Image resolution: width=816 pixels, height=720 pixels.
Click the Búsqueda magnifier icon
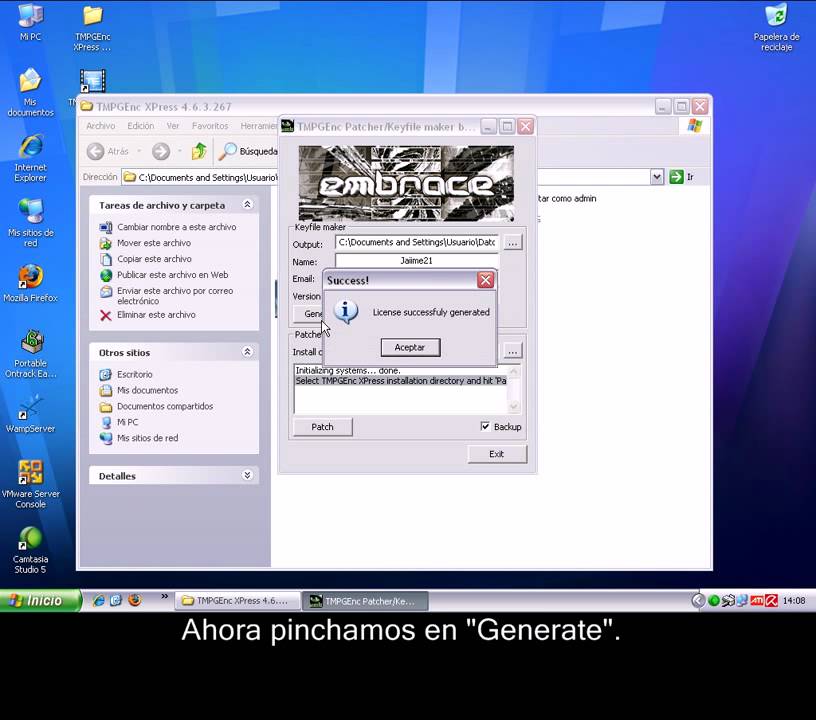click(x=227, y=151)
